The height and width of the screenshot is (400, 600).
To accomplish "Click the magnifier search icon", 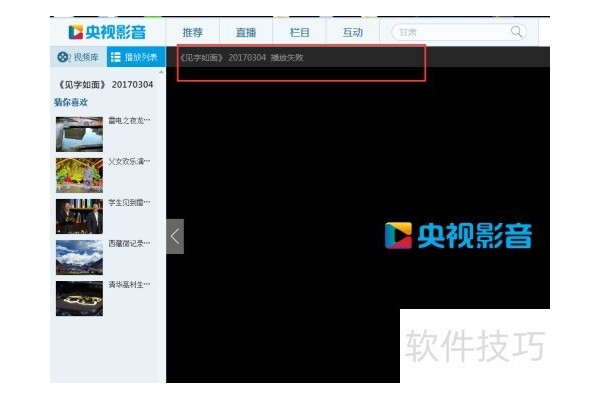I will (x=516, y=32).
